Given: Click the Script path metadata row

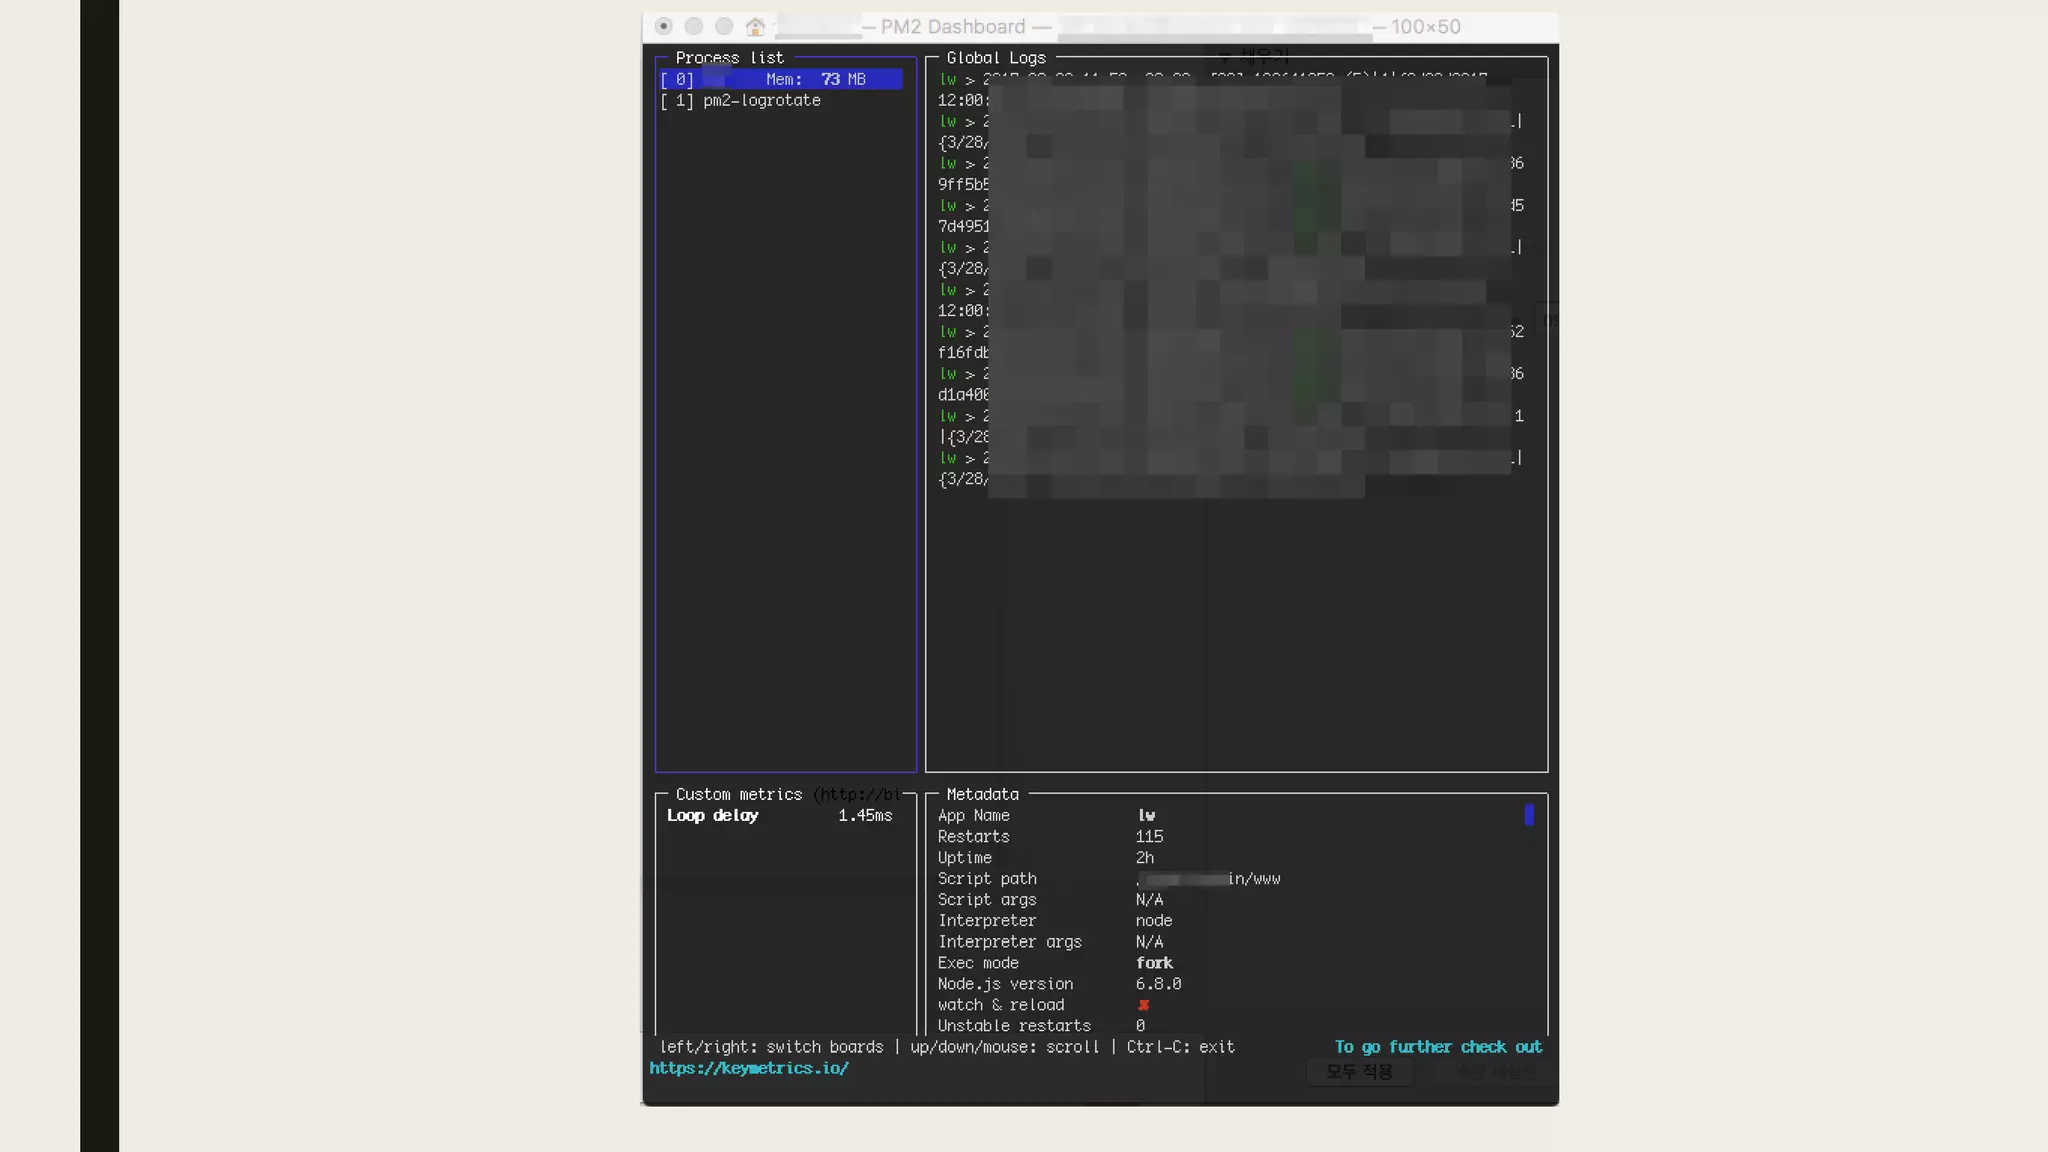Looking at the screenshot, I should (x=1108, y=879).
